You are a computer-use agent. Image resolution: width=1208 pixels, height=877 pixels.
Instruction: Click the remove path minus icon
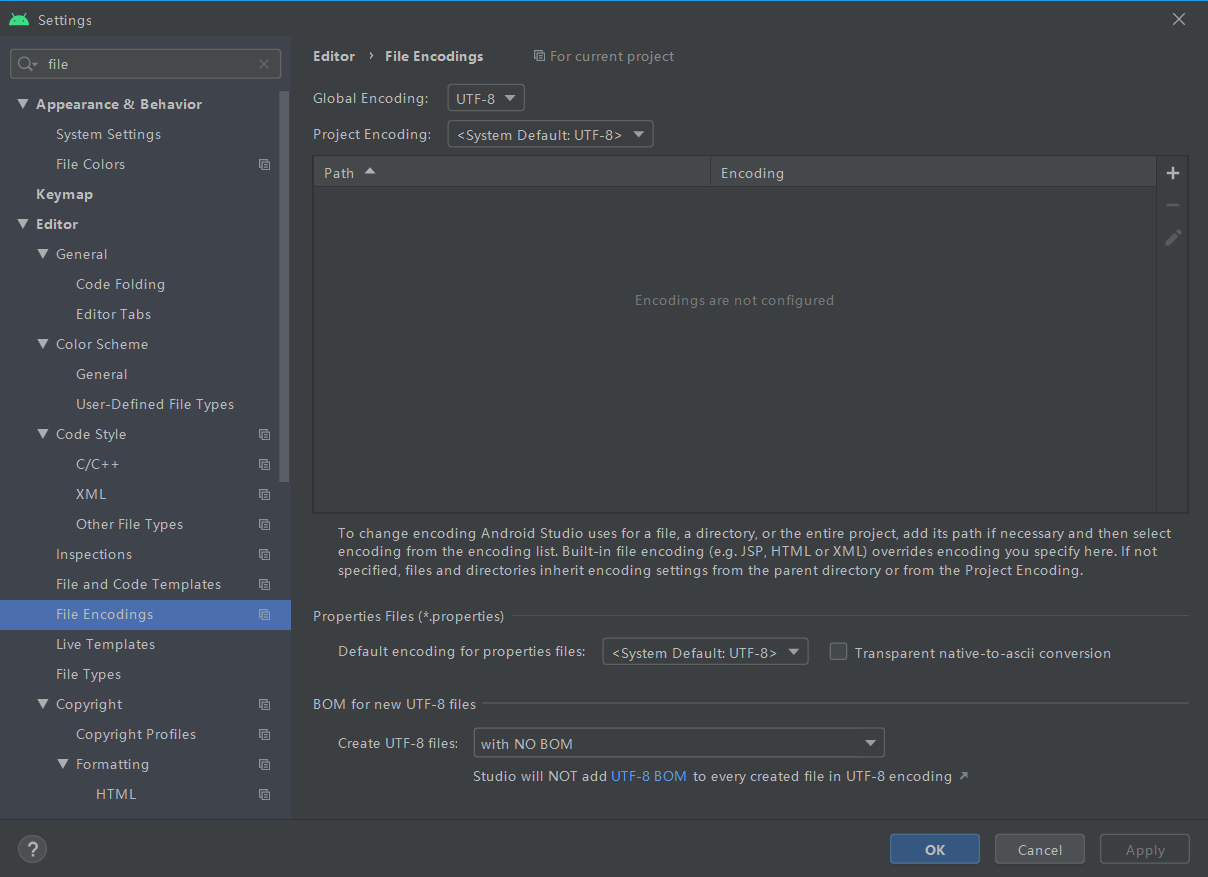pyautogui.click(x=1173, y=205)
